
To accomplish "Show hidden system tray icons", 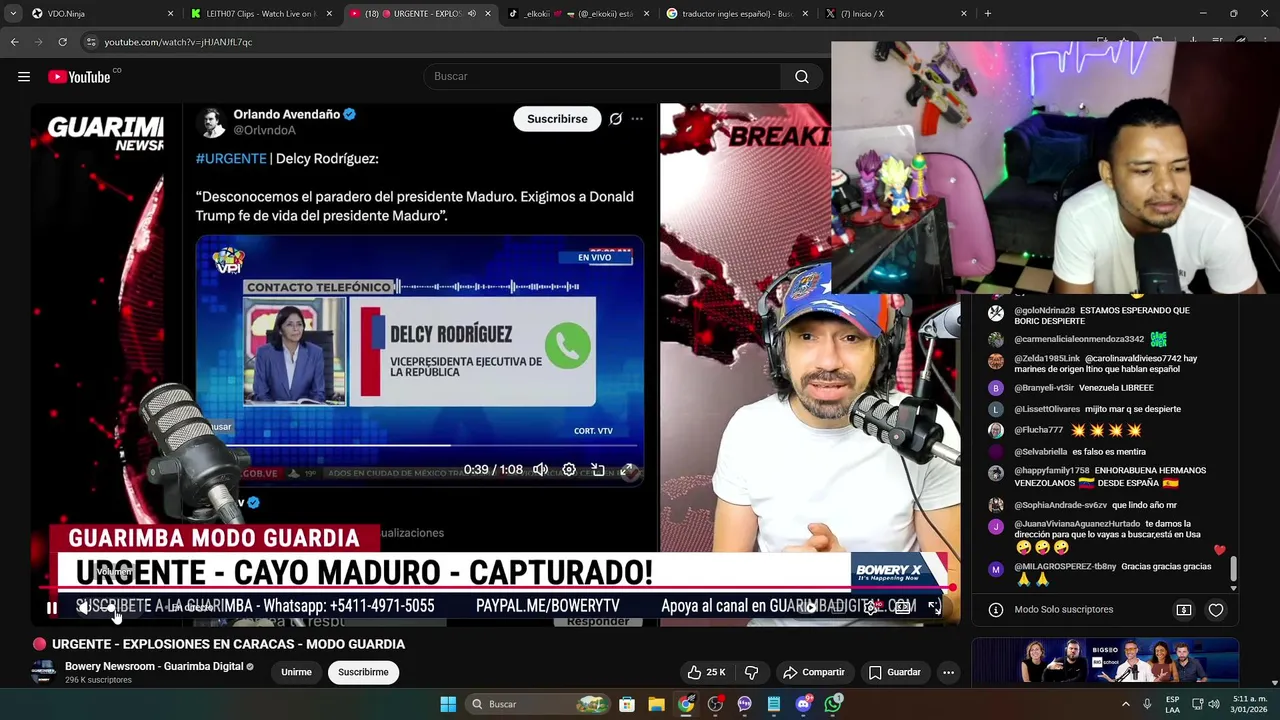I will tap(1126, 704).
